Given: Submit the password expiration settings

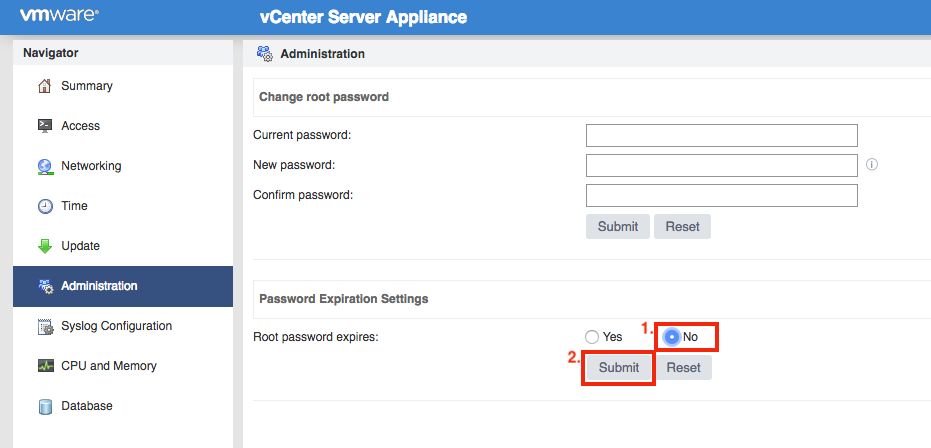Looking at the screenshot, I should pos(619,368).
